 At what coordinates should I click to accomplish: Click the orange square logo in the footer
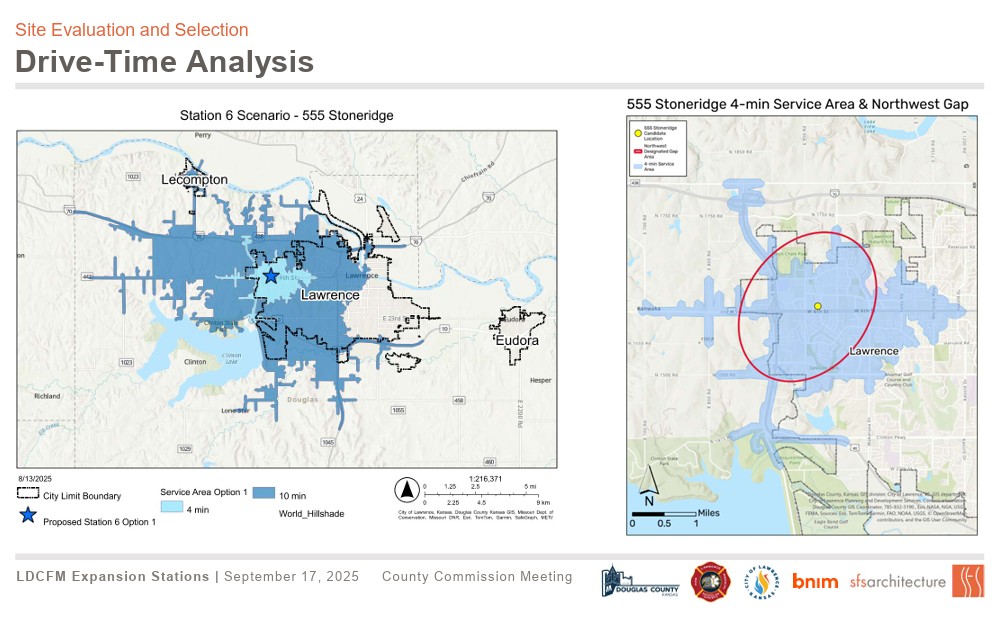[967, 581]
